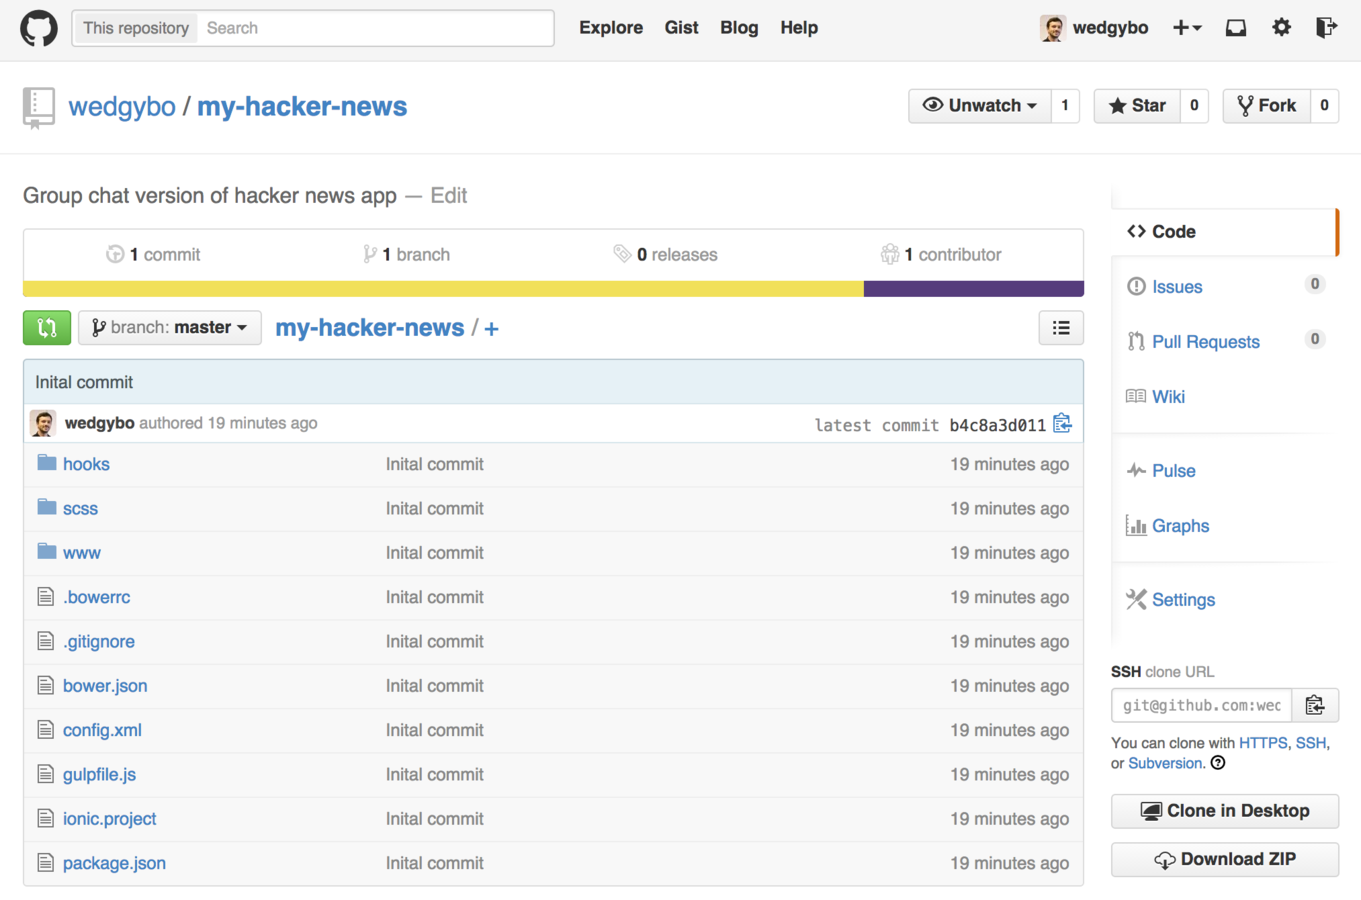Click the green compare and review icon
The width and height of the screenshot is (1361, 900).
[47, 328]
